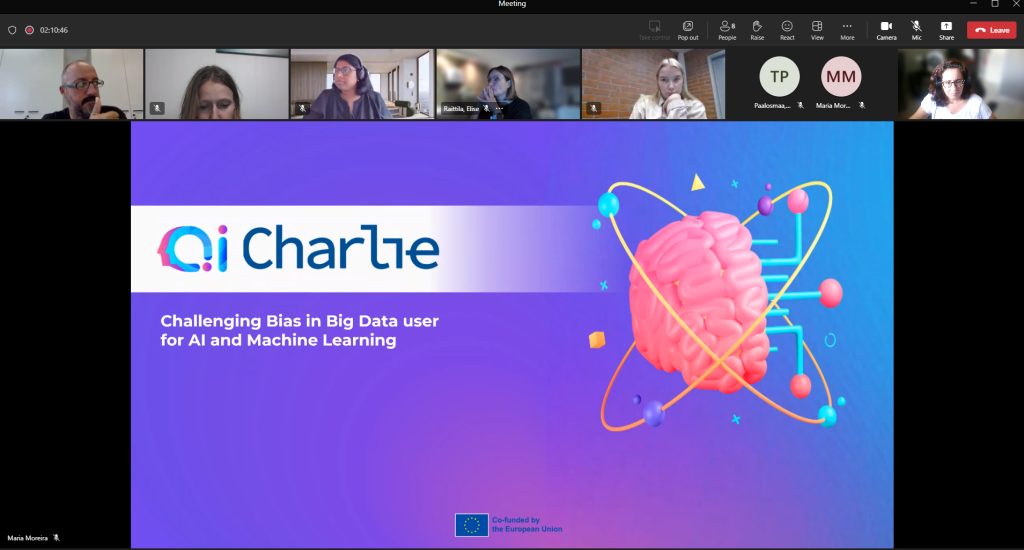The height and width of the screenshot is (550, 1024).
Task: Select the MM Maria Mor... participant avatar
Action: coord(840,77)
